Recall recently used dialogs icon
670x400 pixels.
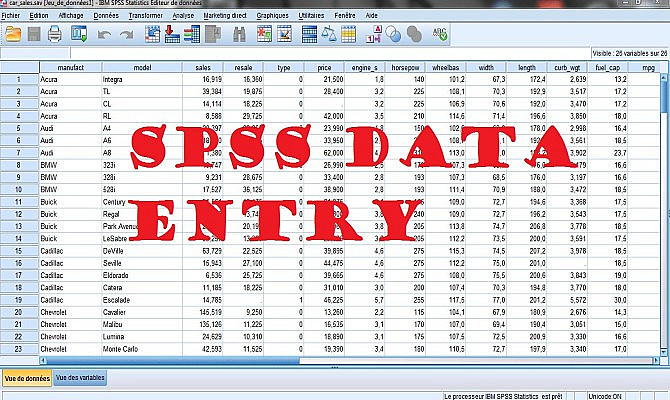[79, 34]
